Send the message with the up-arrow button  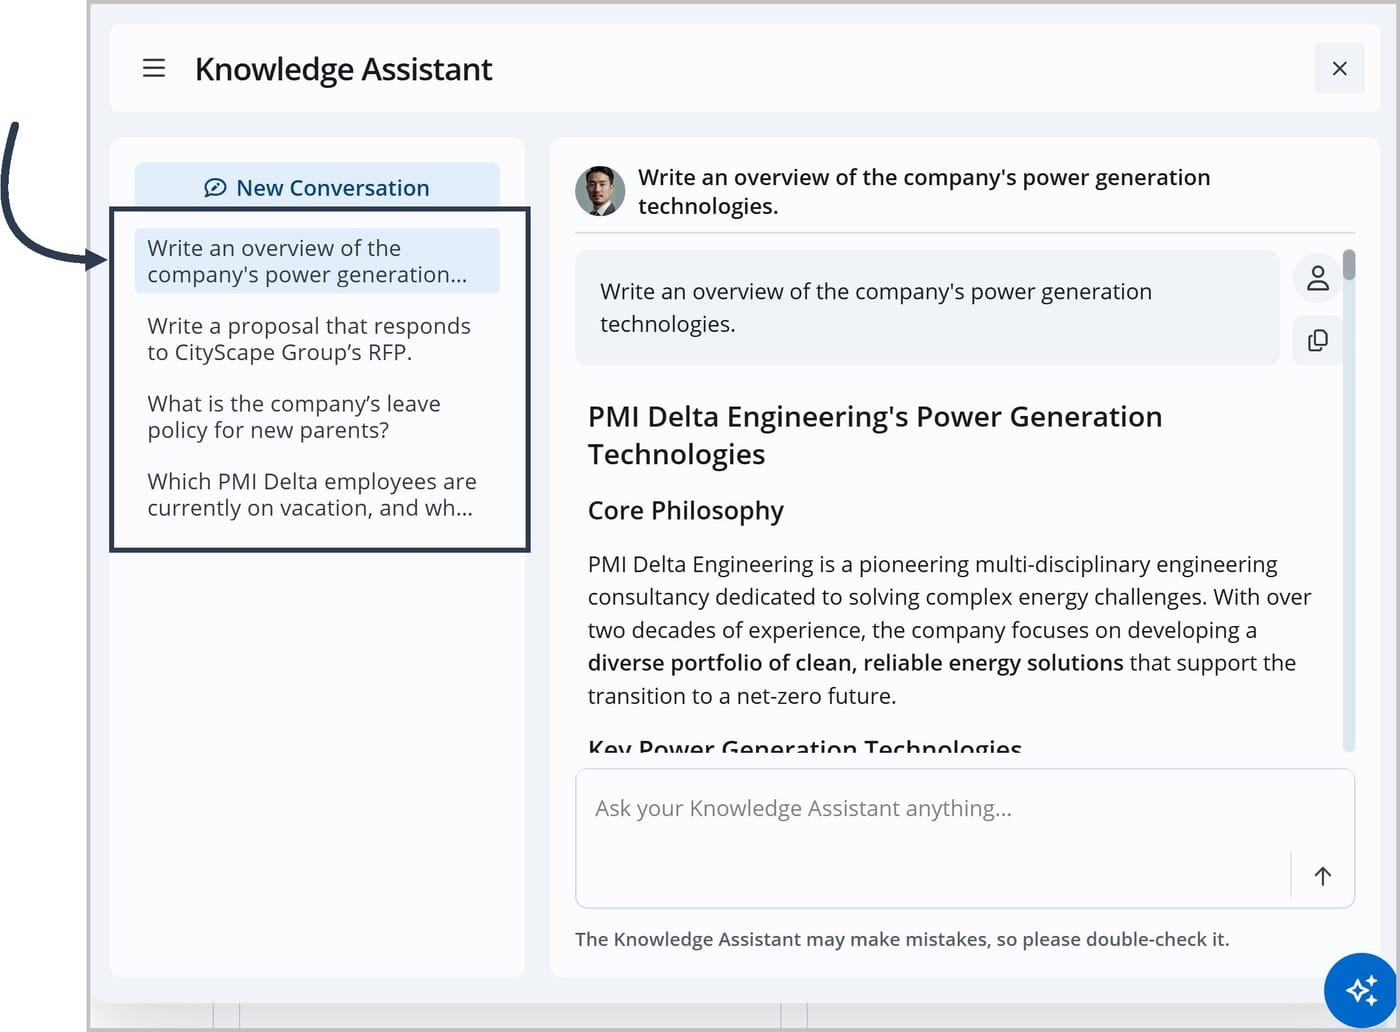(1322, 876)
